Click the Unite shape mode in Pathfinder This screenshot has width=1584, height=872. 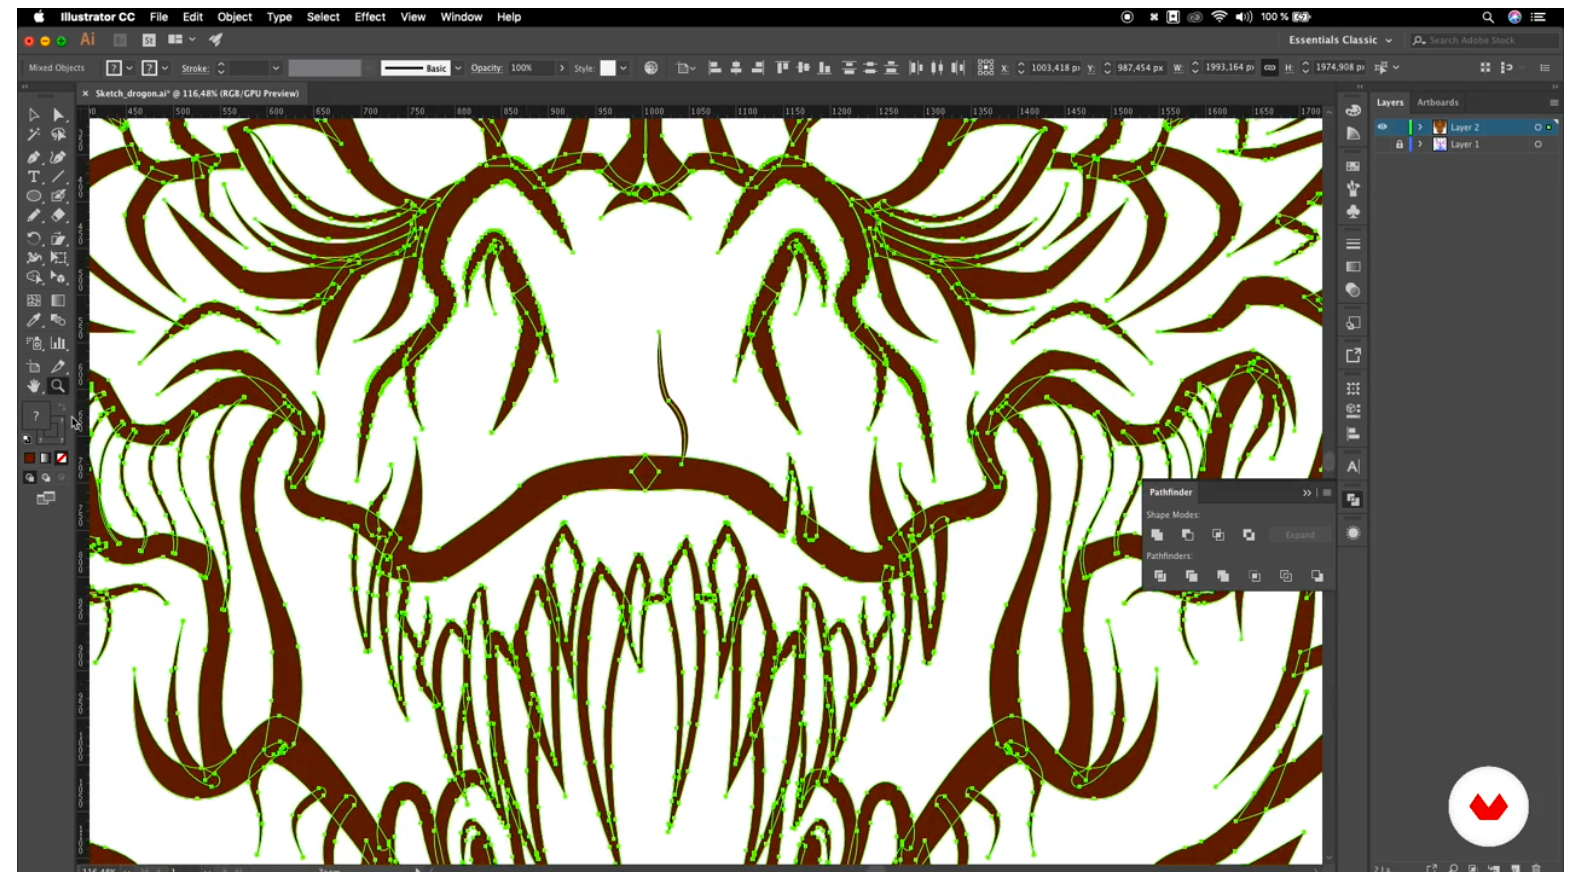pyautogui.click(x=1157, y=535)
